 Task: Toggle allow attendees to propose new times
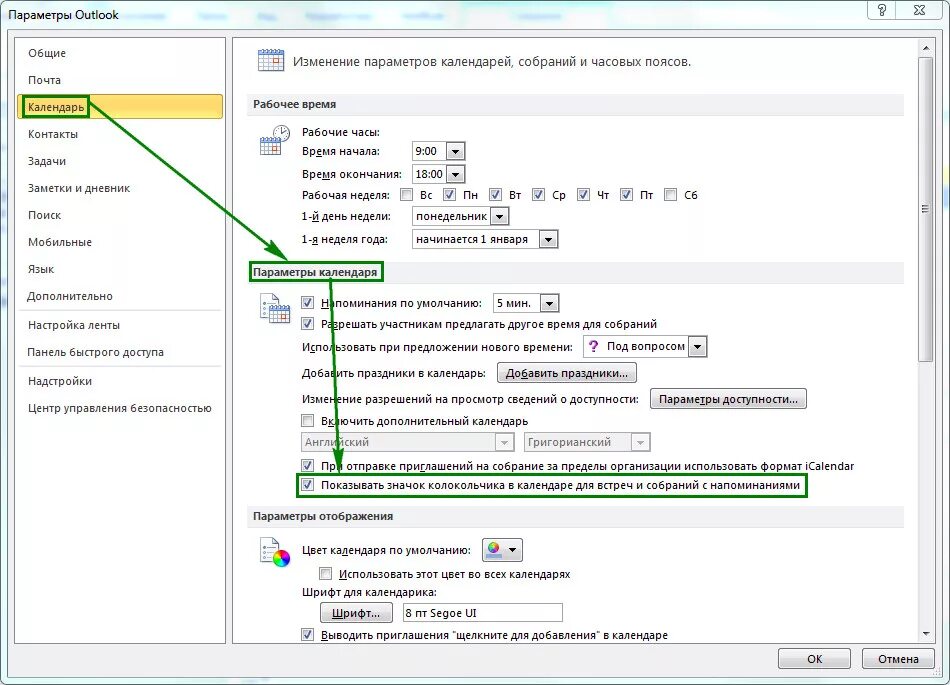tap(308, 323)
